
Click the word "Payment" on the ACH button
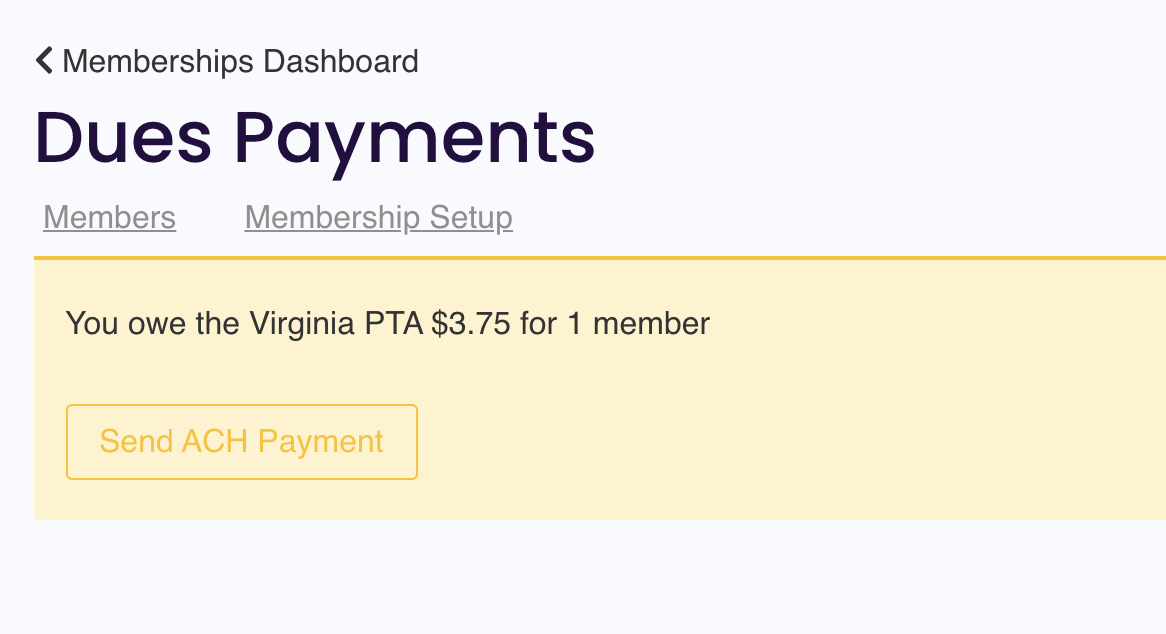[x=320, y=442]
